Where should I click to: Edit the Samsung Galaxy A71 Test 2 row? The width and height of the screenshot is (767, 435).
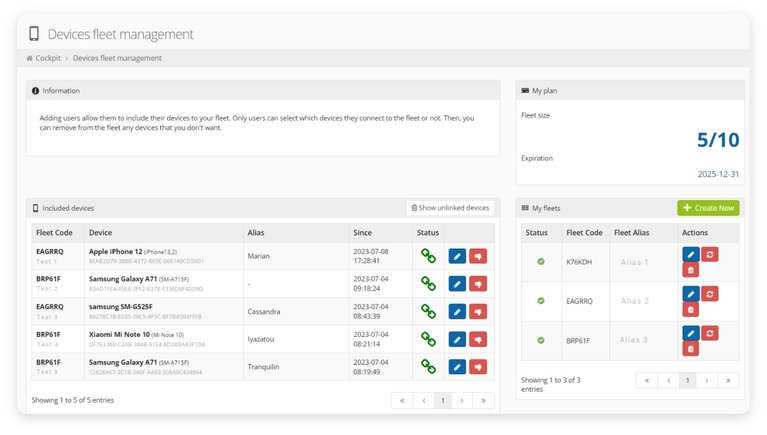coord(457,284)
